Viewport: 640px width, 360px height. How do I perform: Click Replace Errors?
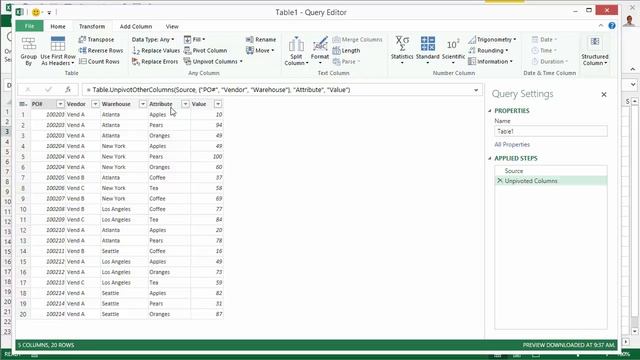155,62
